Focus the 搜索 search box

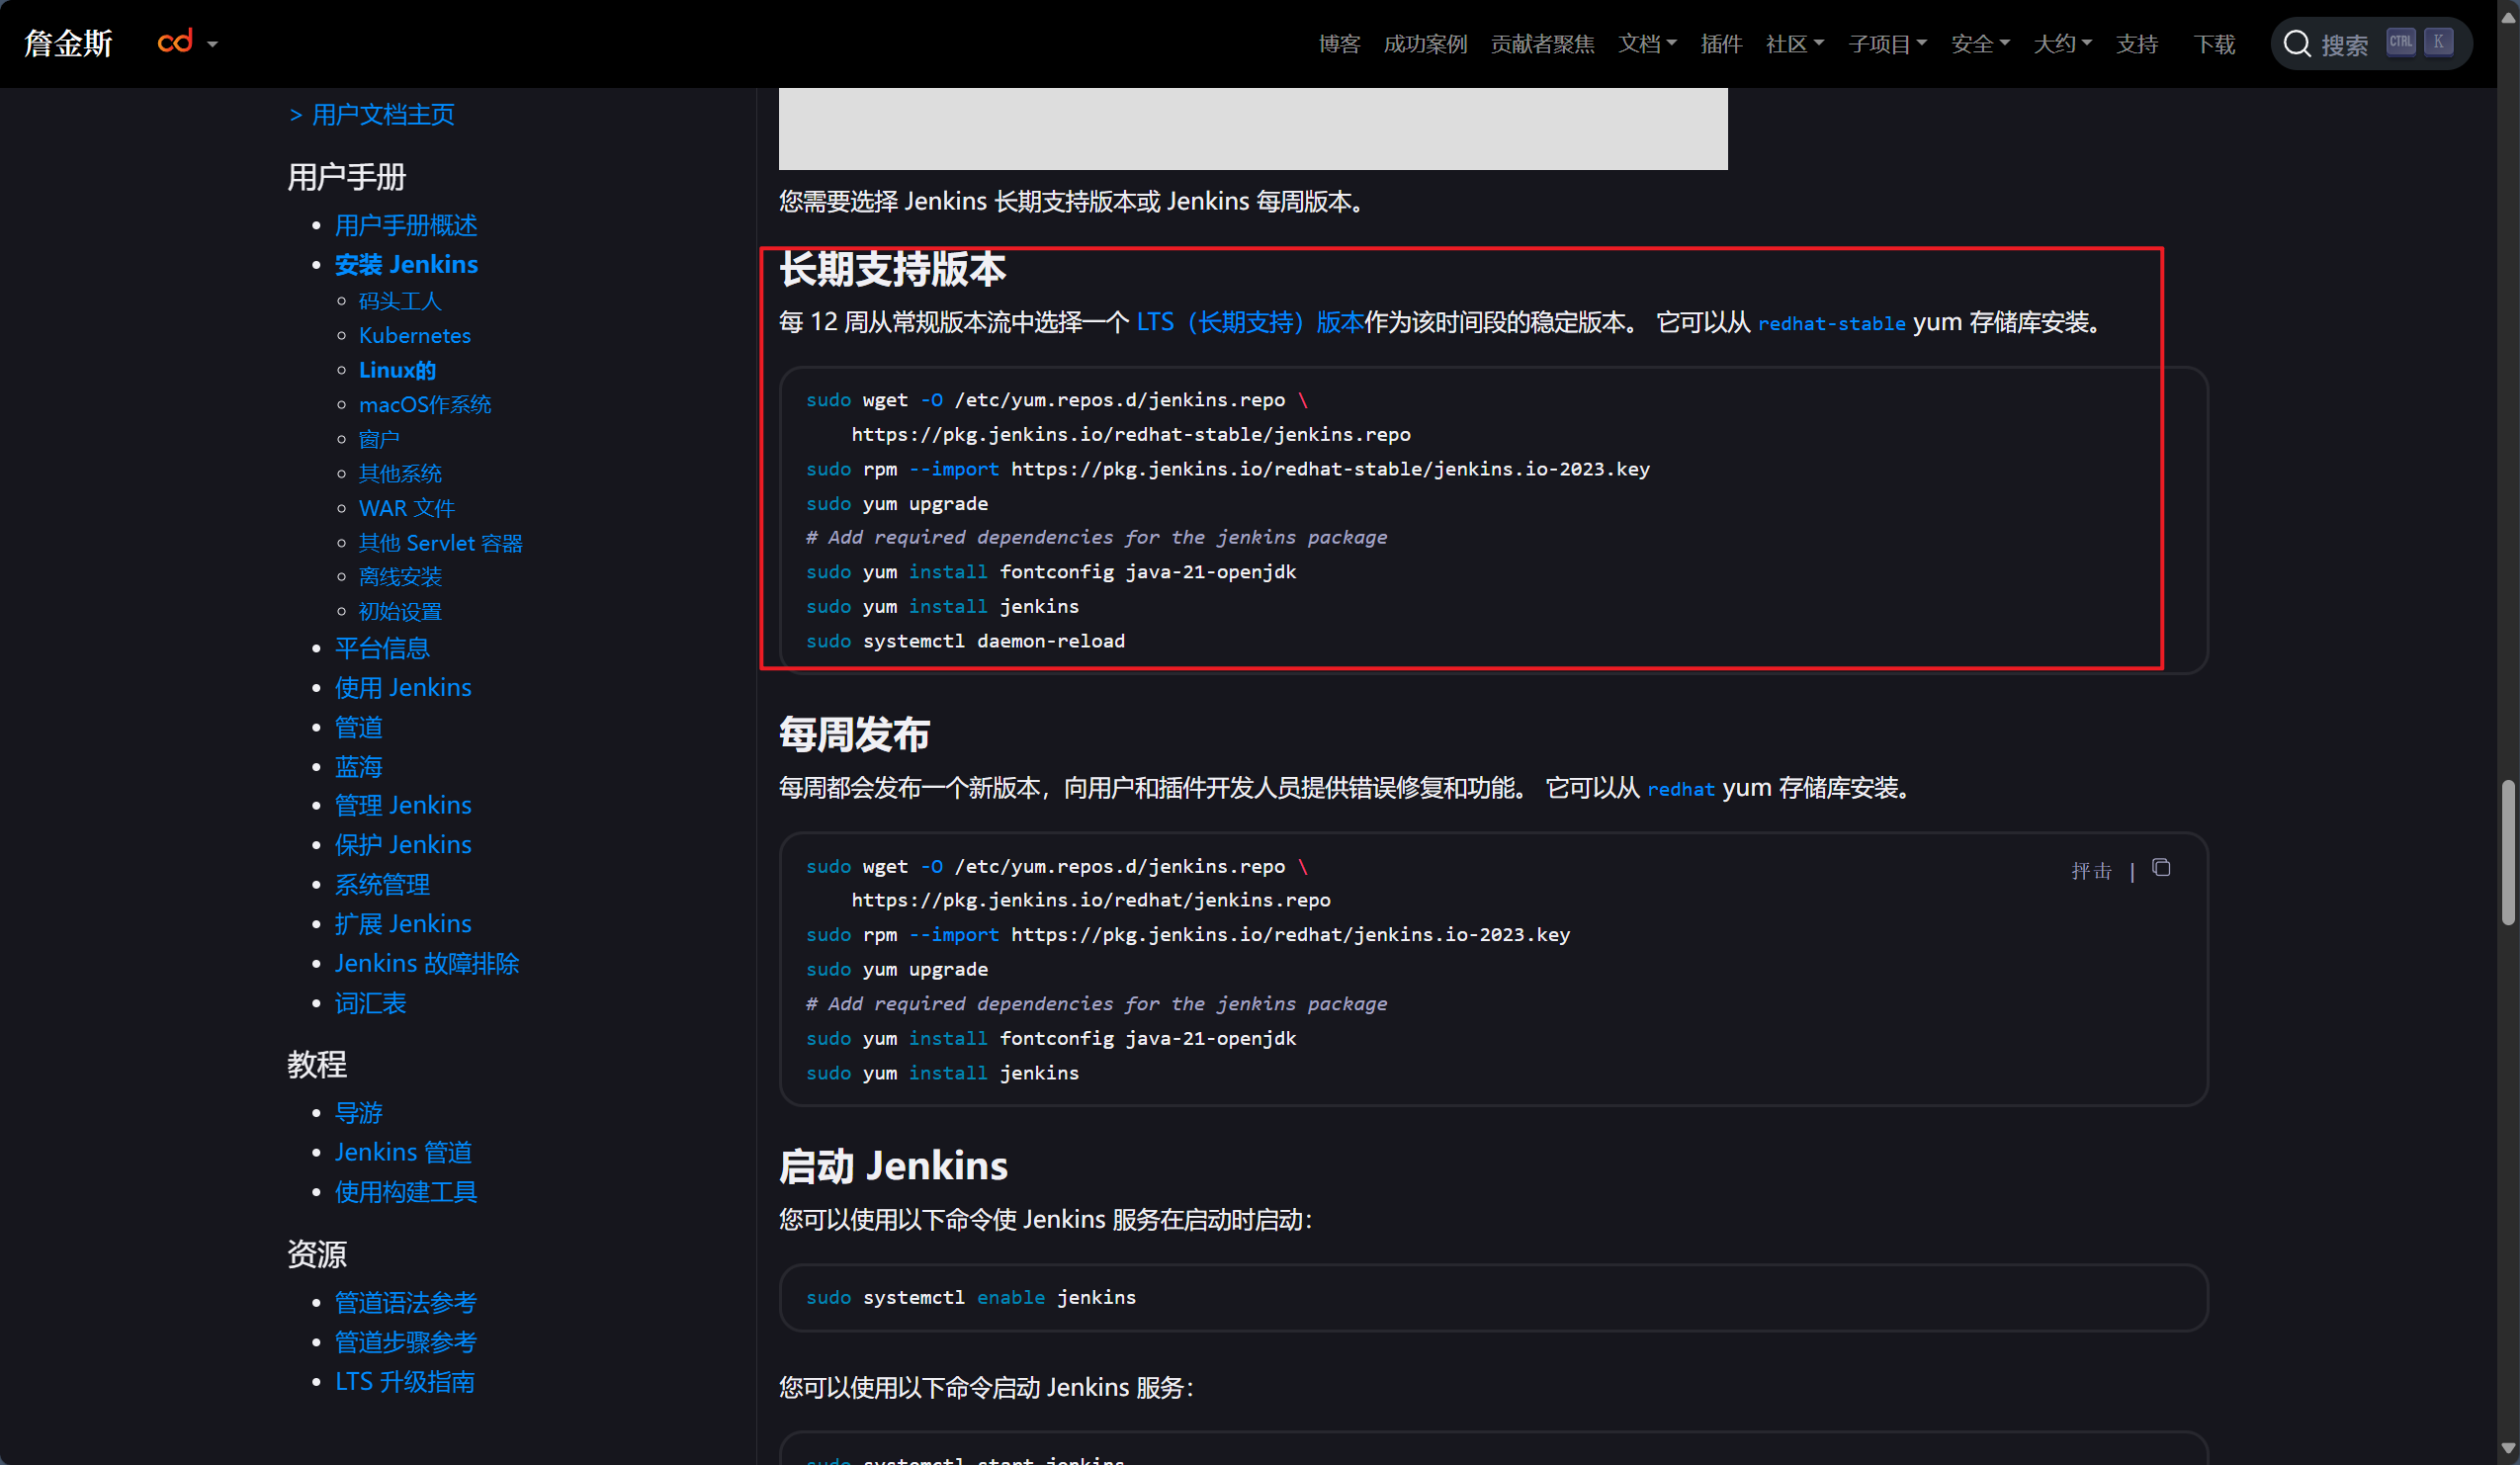pos(2371,44)
